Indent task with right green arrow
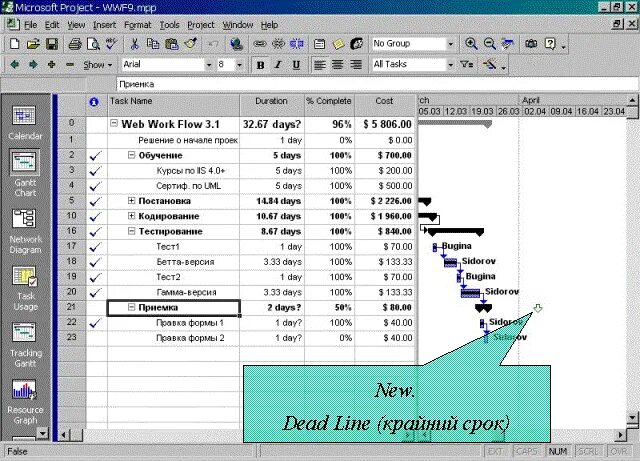The width and height of the screenshot is (640, 461). point(33,65)
